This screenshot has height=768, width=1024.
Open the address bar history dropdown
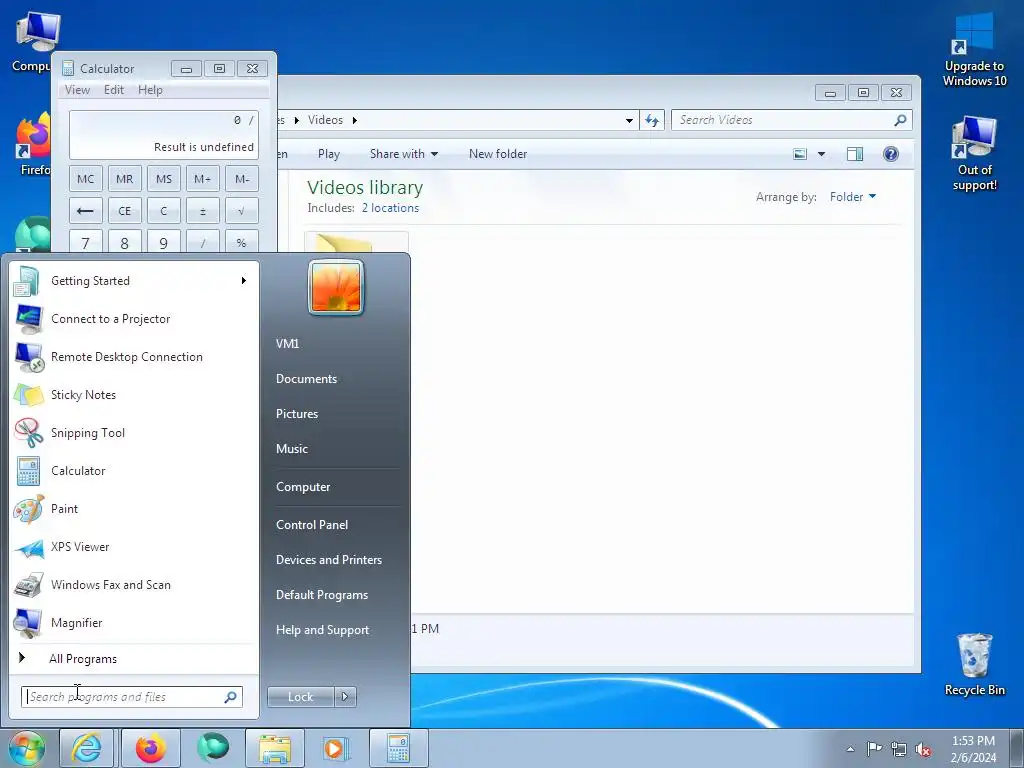click(x=629, y=120)
